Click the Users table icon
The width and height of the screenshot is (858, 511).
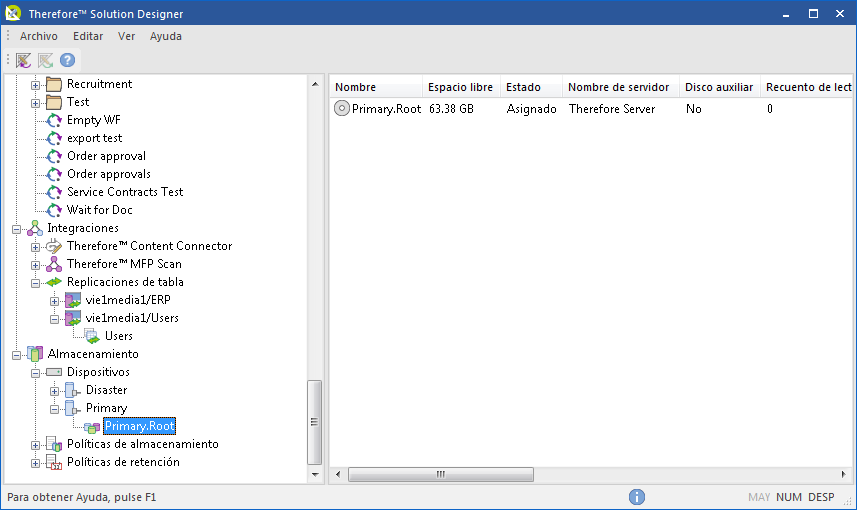pos(92,336)
